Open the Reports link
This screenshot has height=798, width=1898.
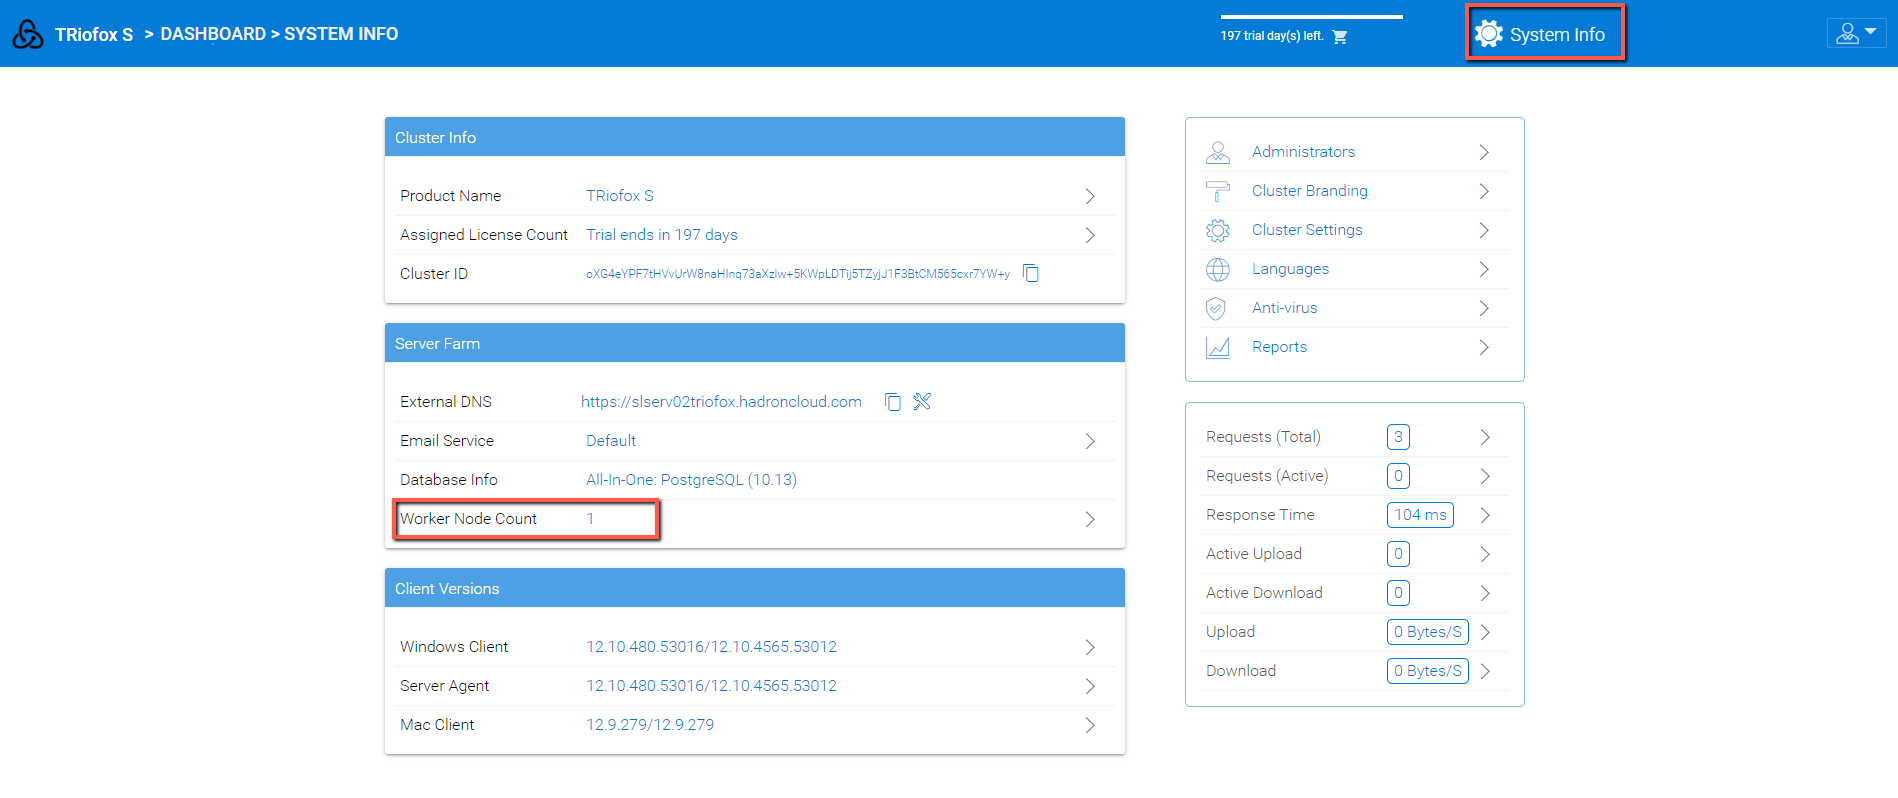pyautogui.click(x=1279, y=347)
